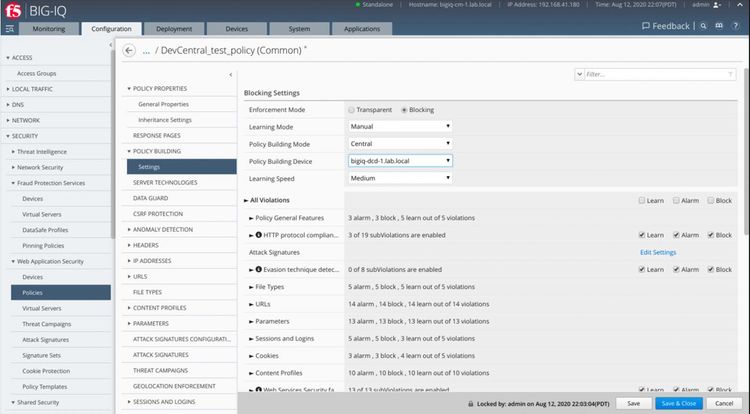Click the Save button
750x414 pixels.
click(633, 403)
